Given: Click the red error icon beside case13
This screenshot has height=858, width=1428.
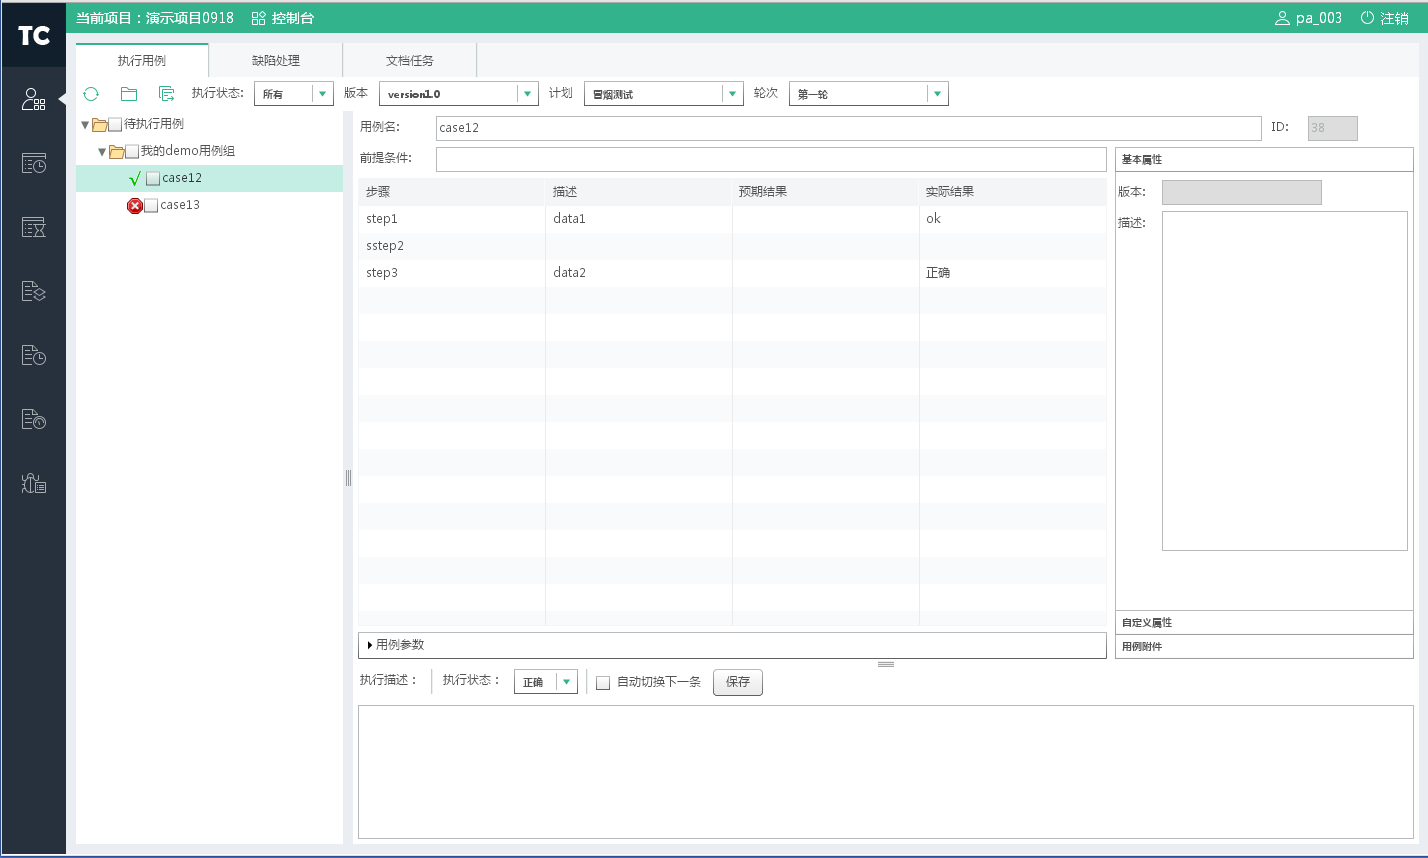Looking at the screenshot, I should pos(135,205).
